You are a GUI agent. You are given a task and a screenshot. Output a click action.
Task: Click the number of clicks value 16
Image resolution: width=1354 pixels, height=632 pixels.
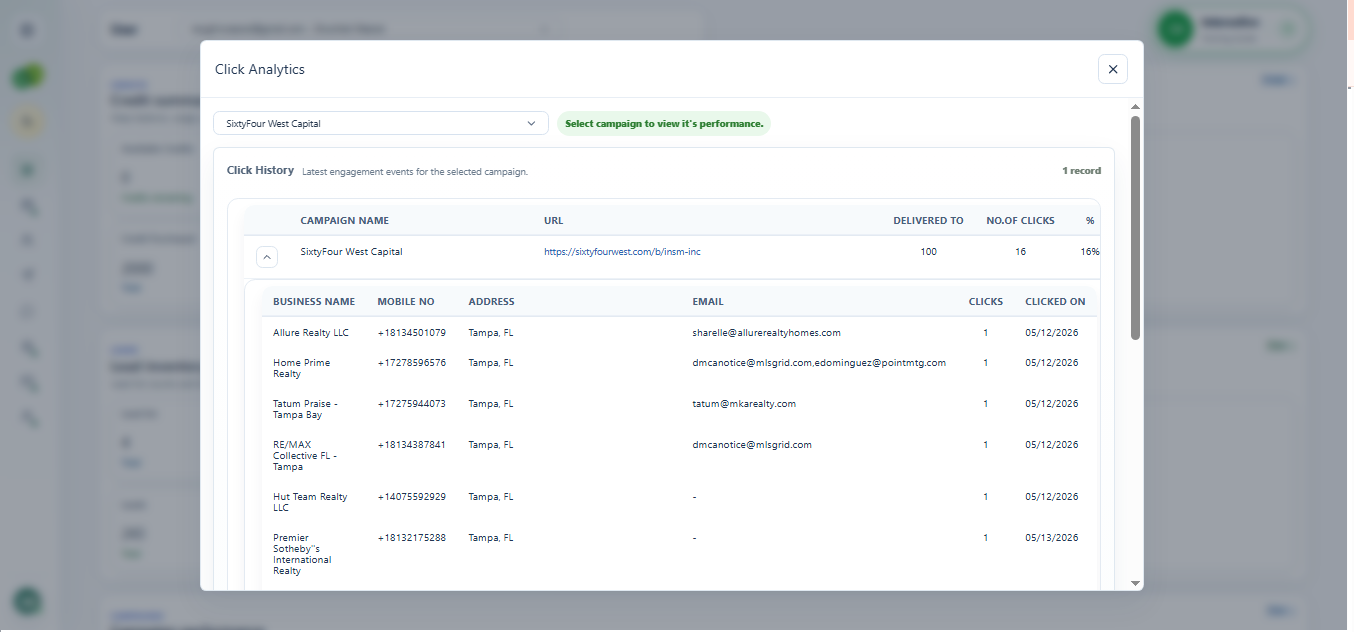(x=1020, y=252)
